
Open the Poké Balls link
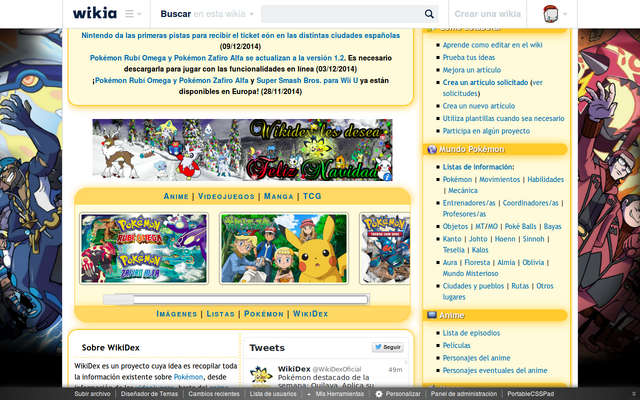click(521, 227)
